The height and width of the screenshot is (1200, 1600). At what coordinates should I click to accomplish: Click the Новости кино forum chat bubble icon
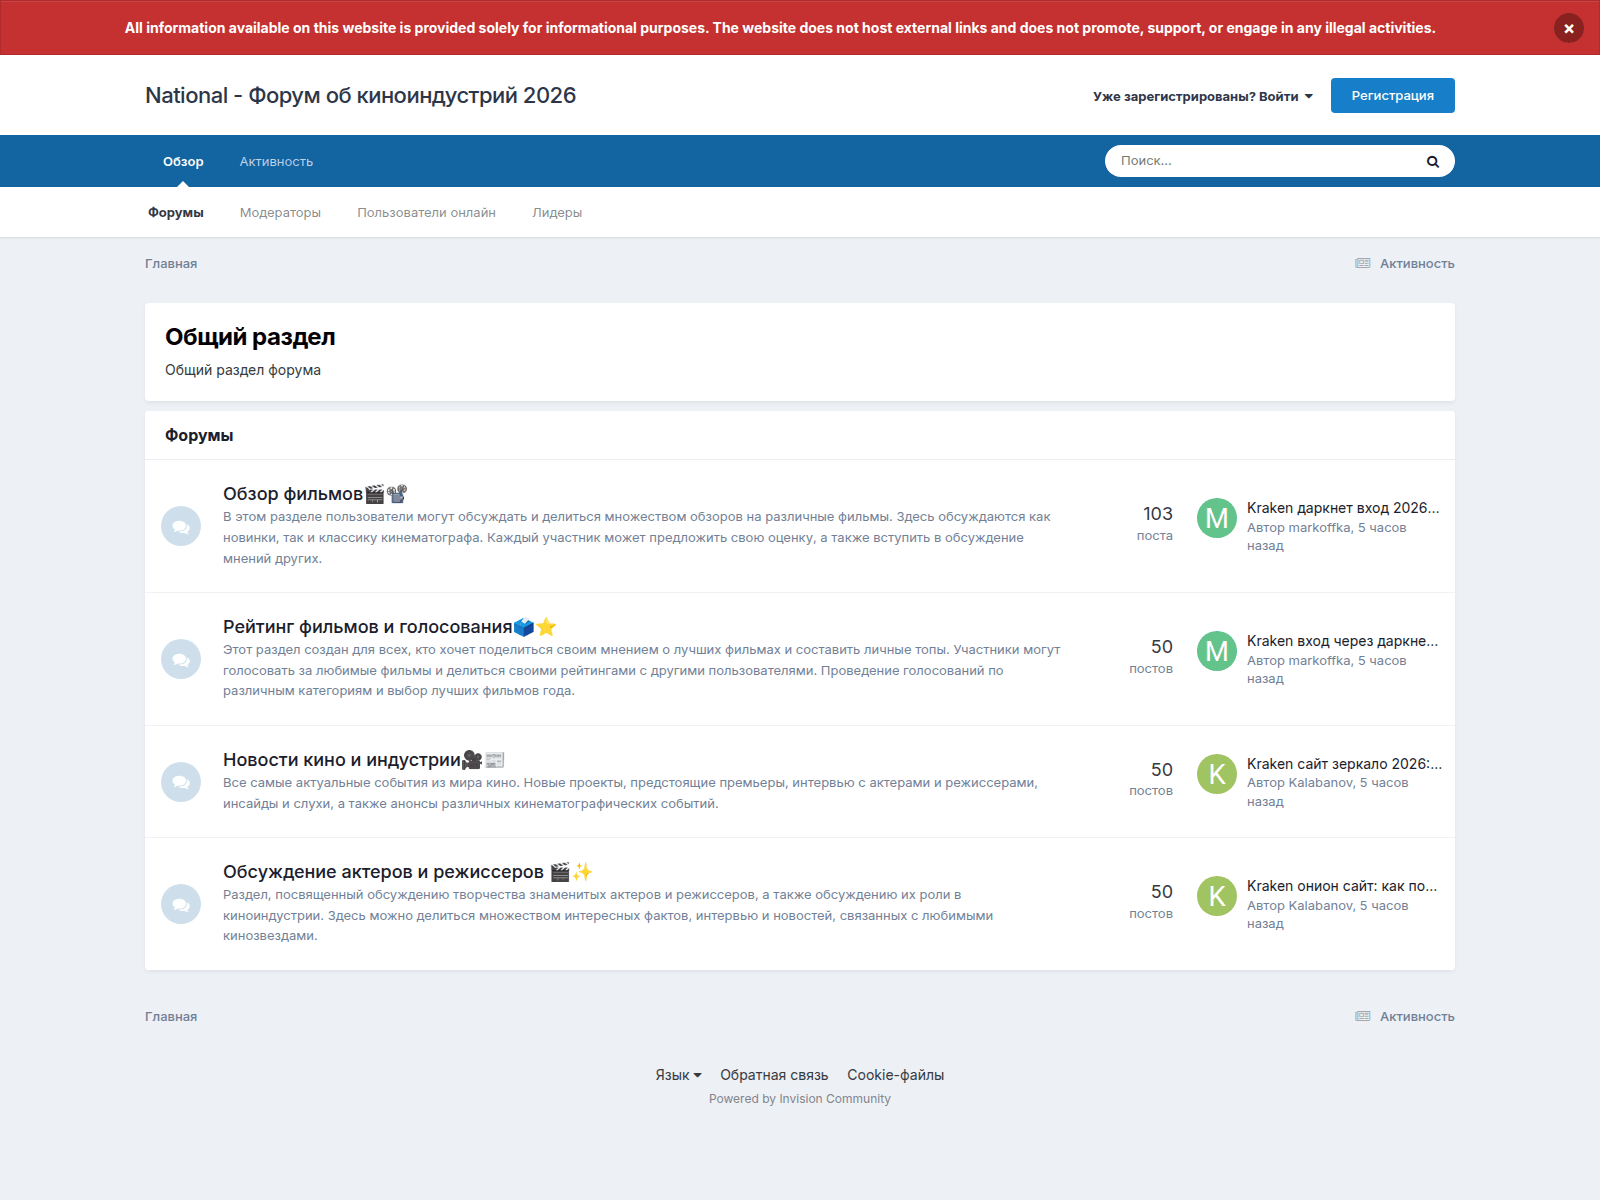pos(181,782)
